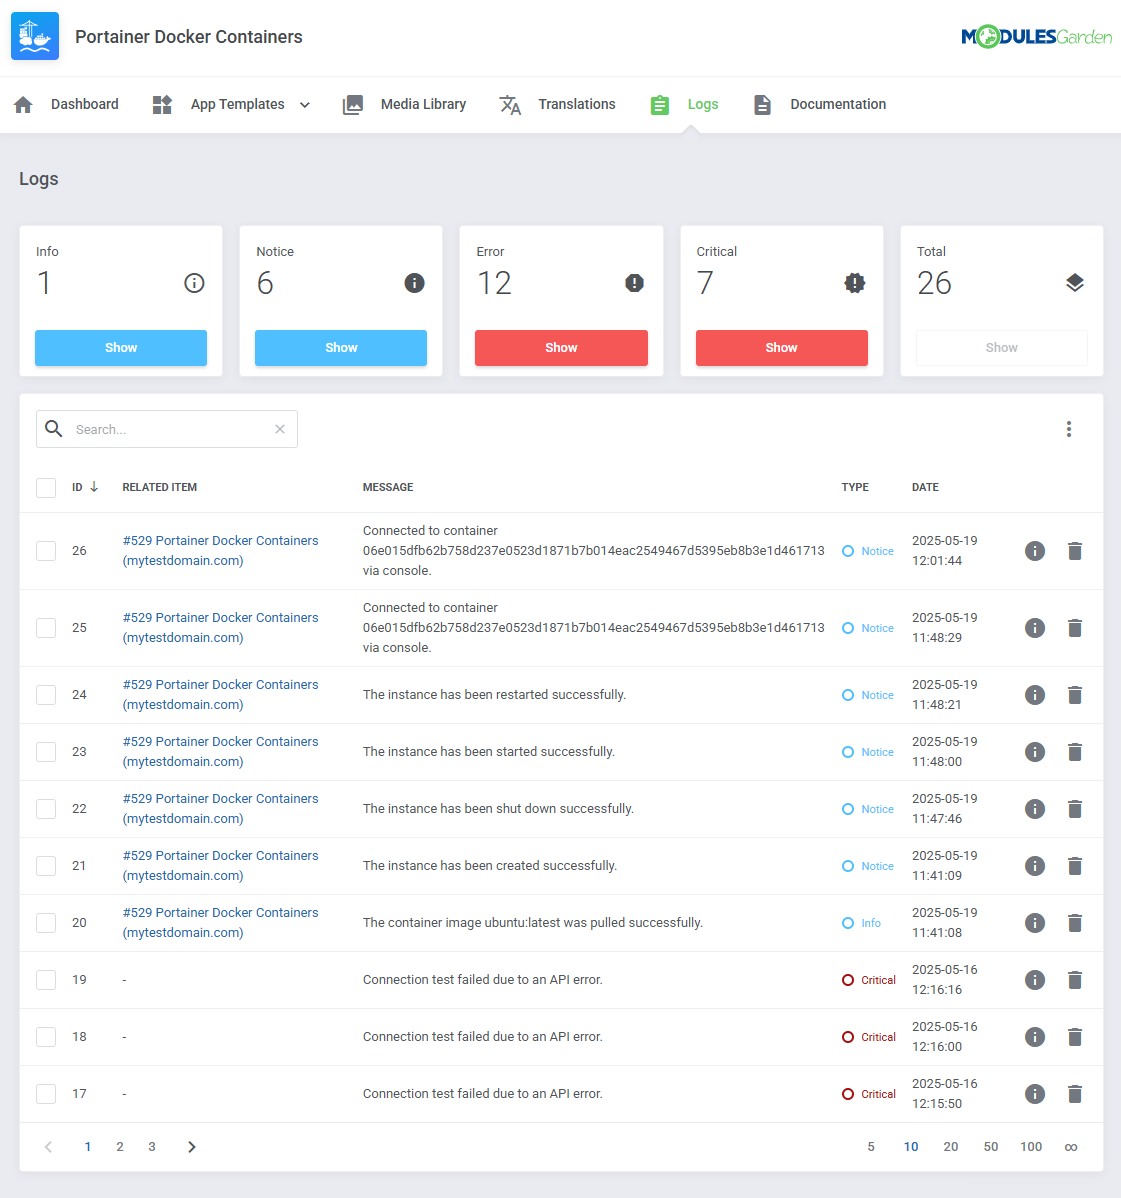
Task: Go to previous page with left chevron
Action: point(48,1147)
